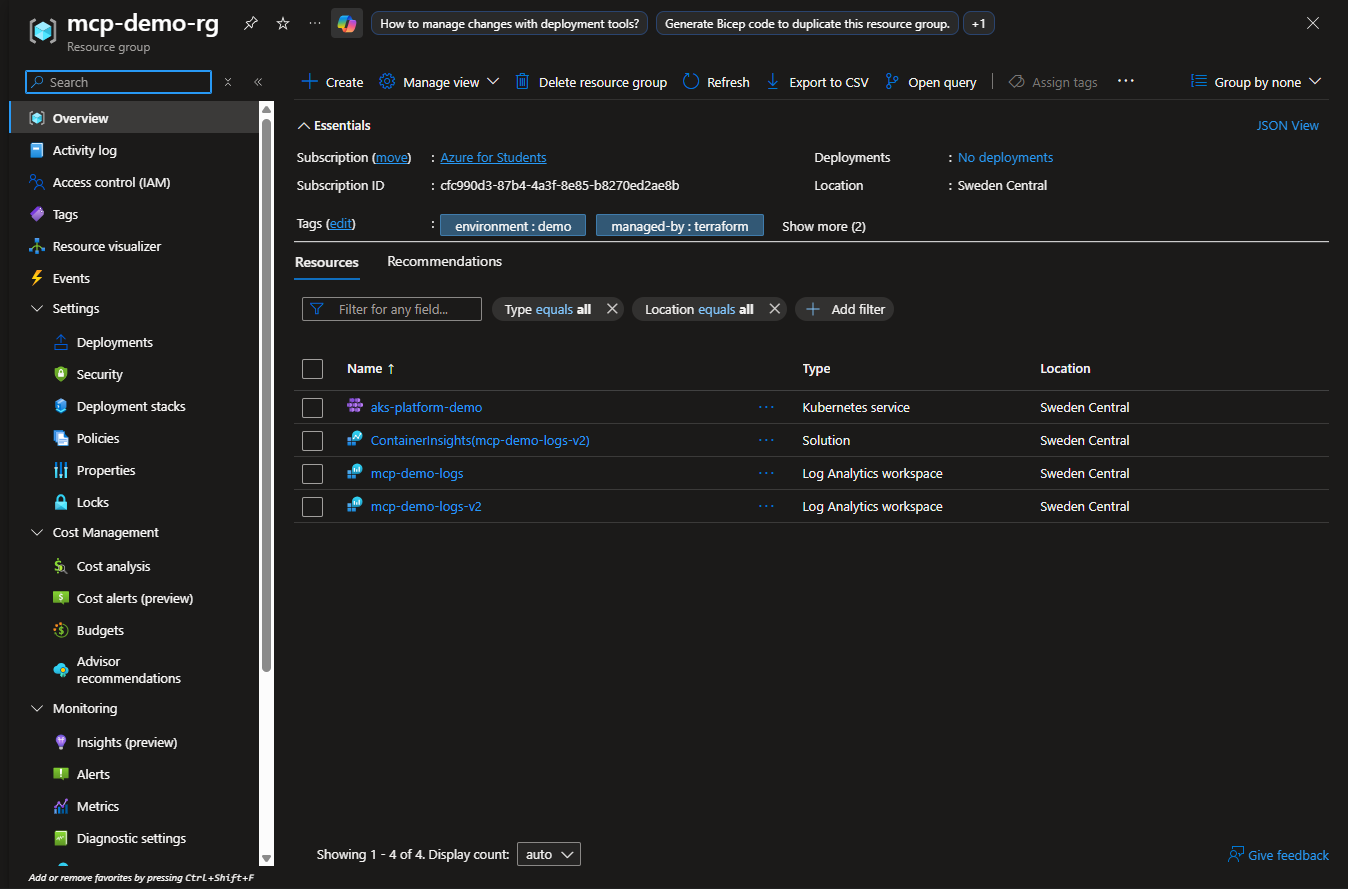Click the Create plus icon
The height and width of the screenshot is (889, 1348).
click(x=310, y=82)
